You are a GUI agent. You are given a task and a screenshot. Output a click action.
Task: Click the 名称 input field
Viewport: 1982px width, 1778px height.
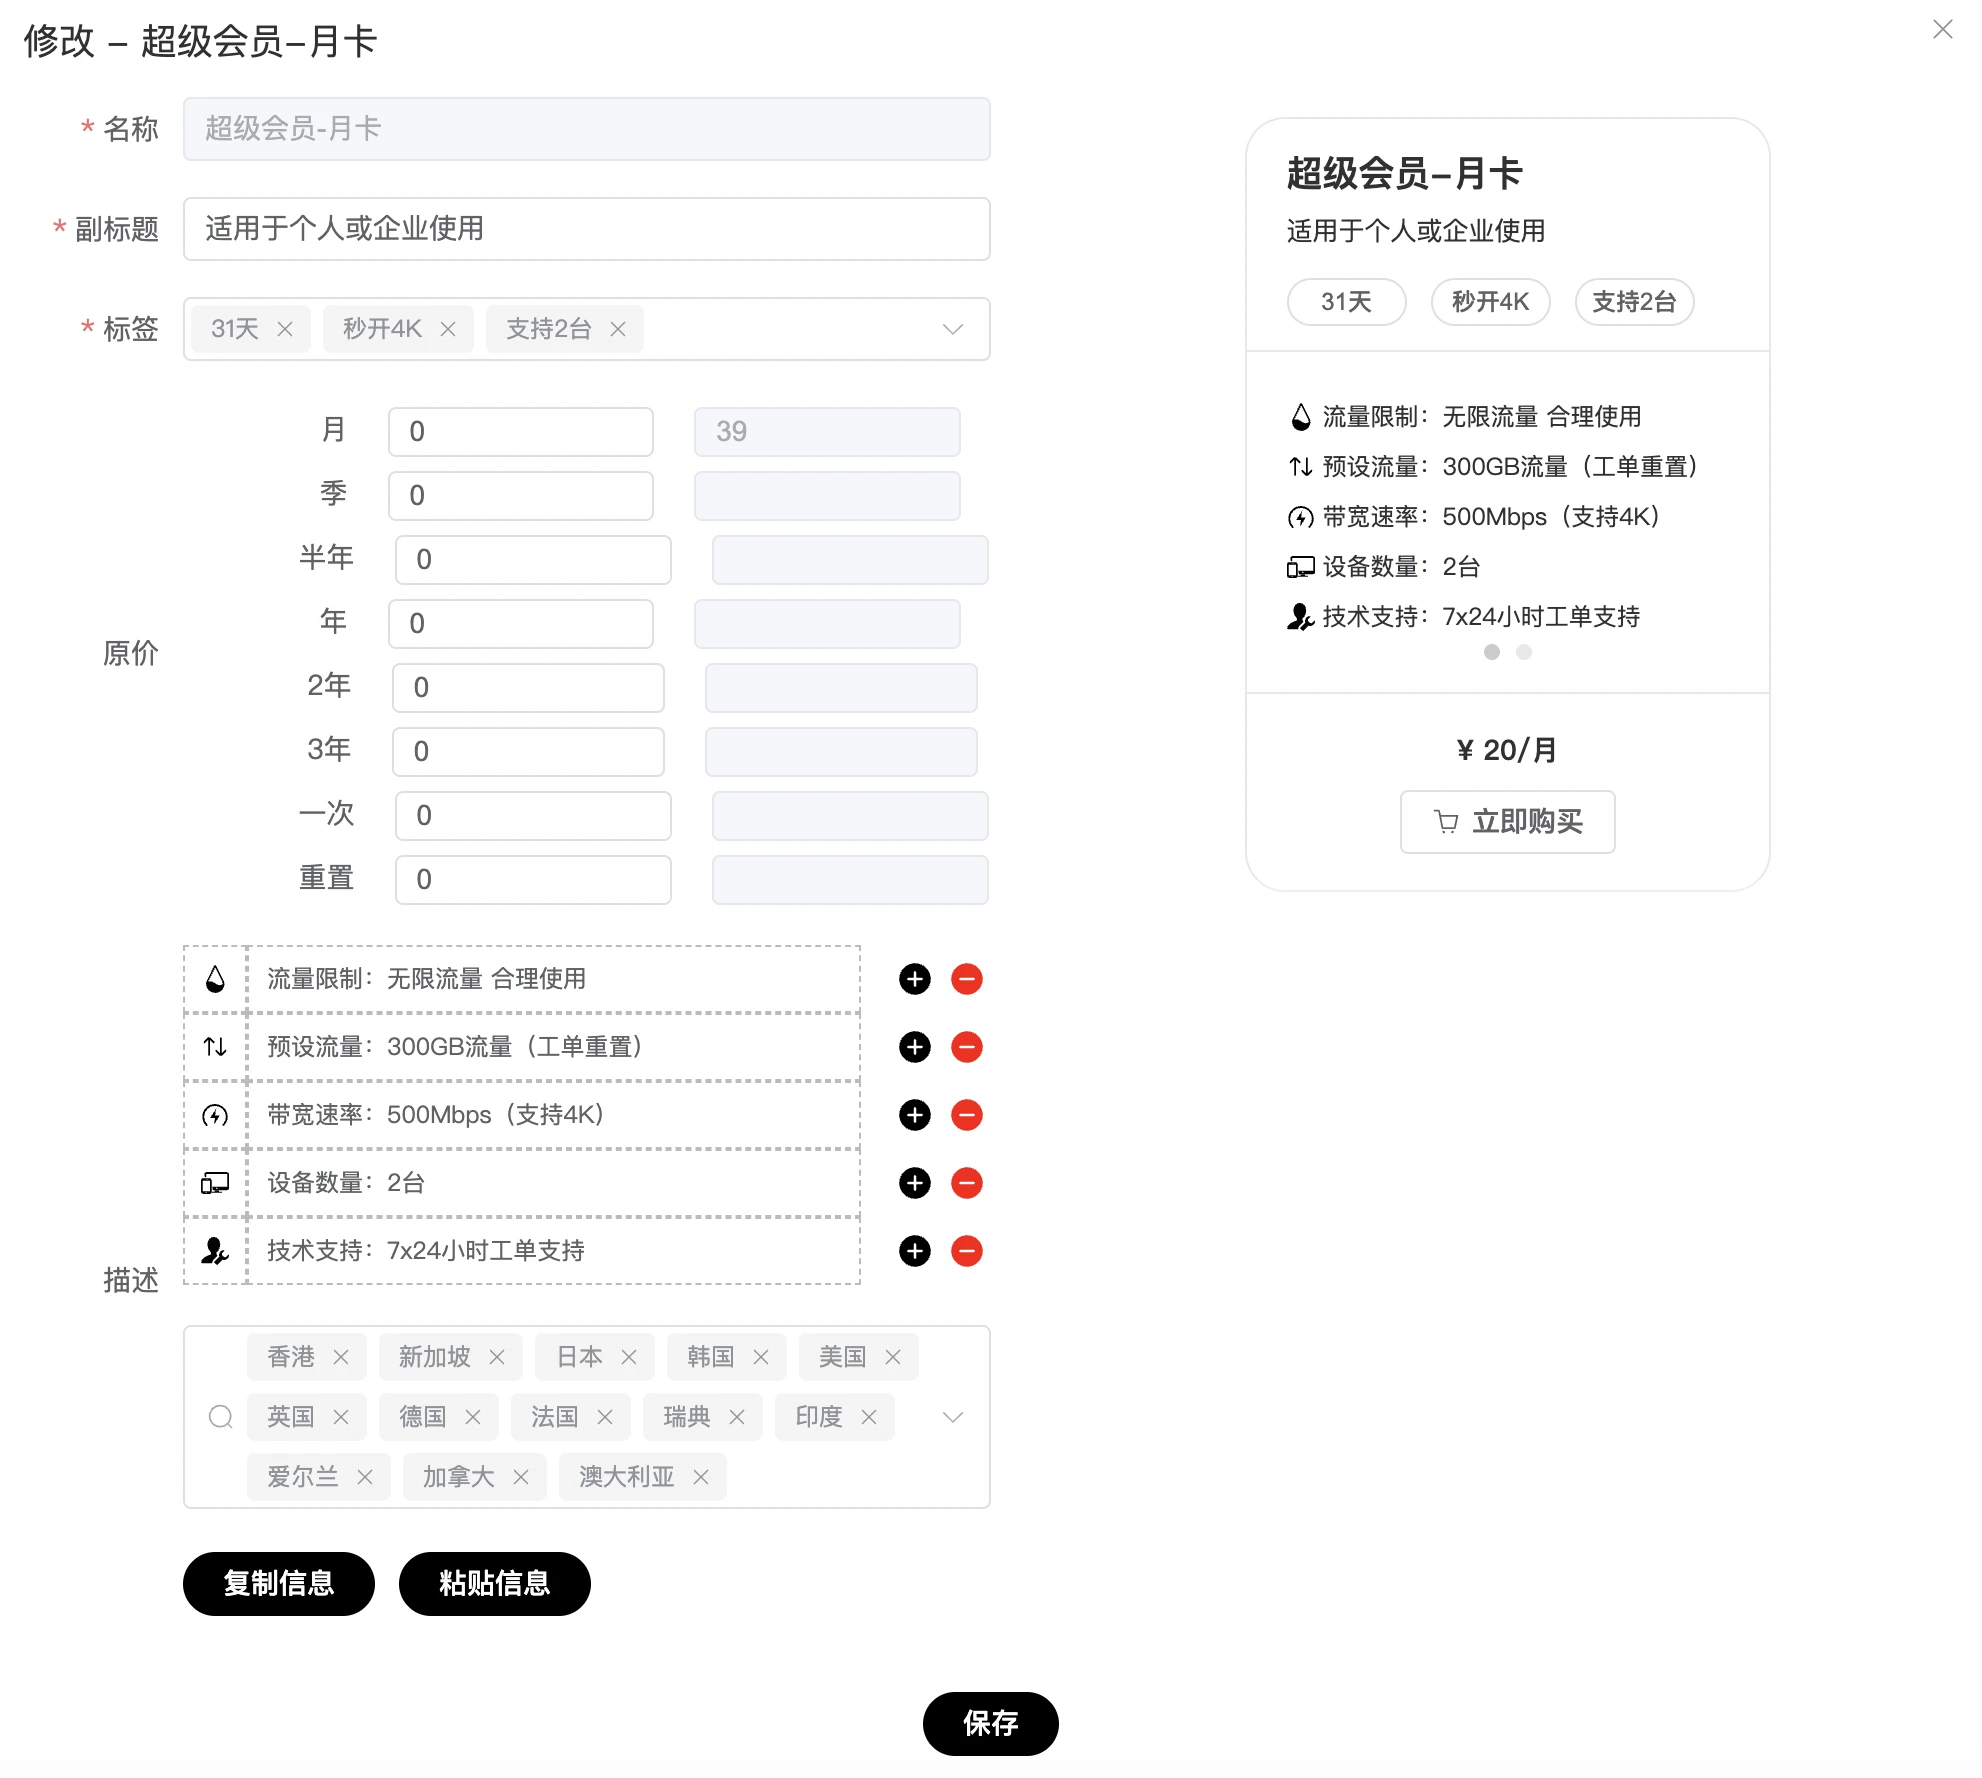tap(585, 129)
